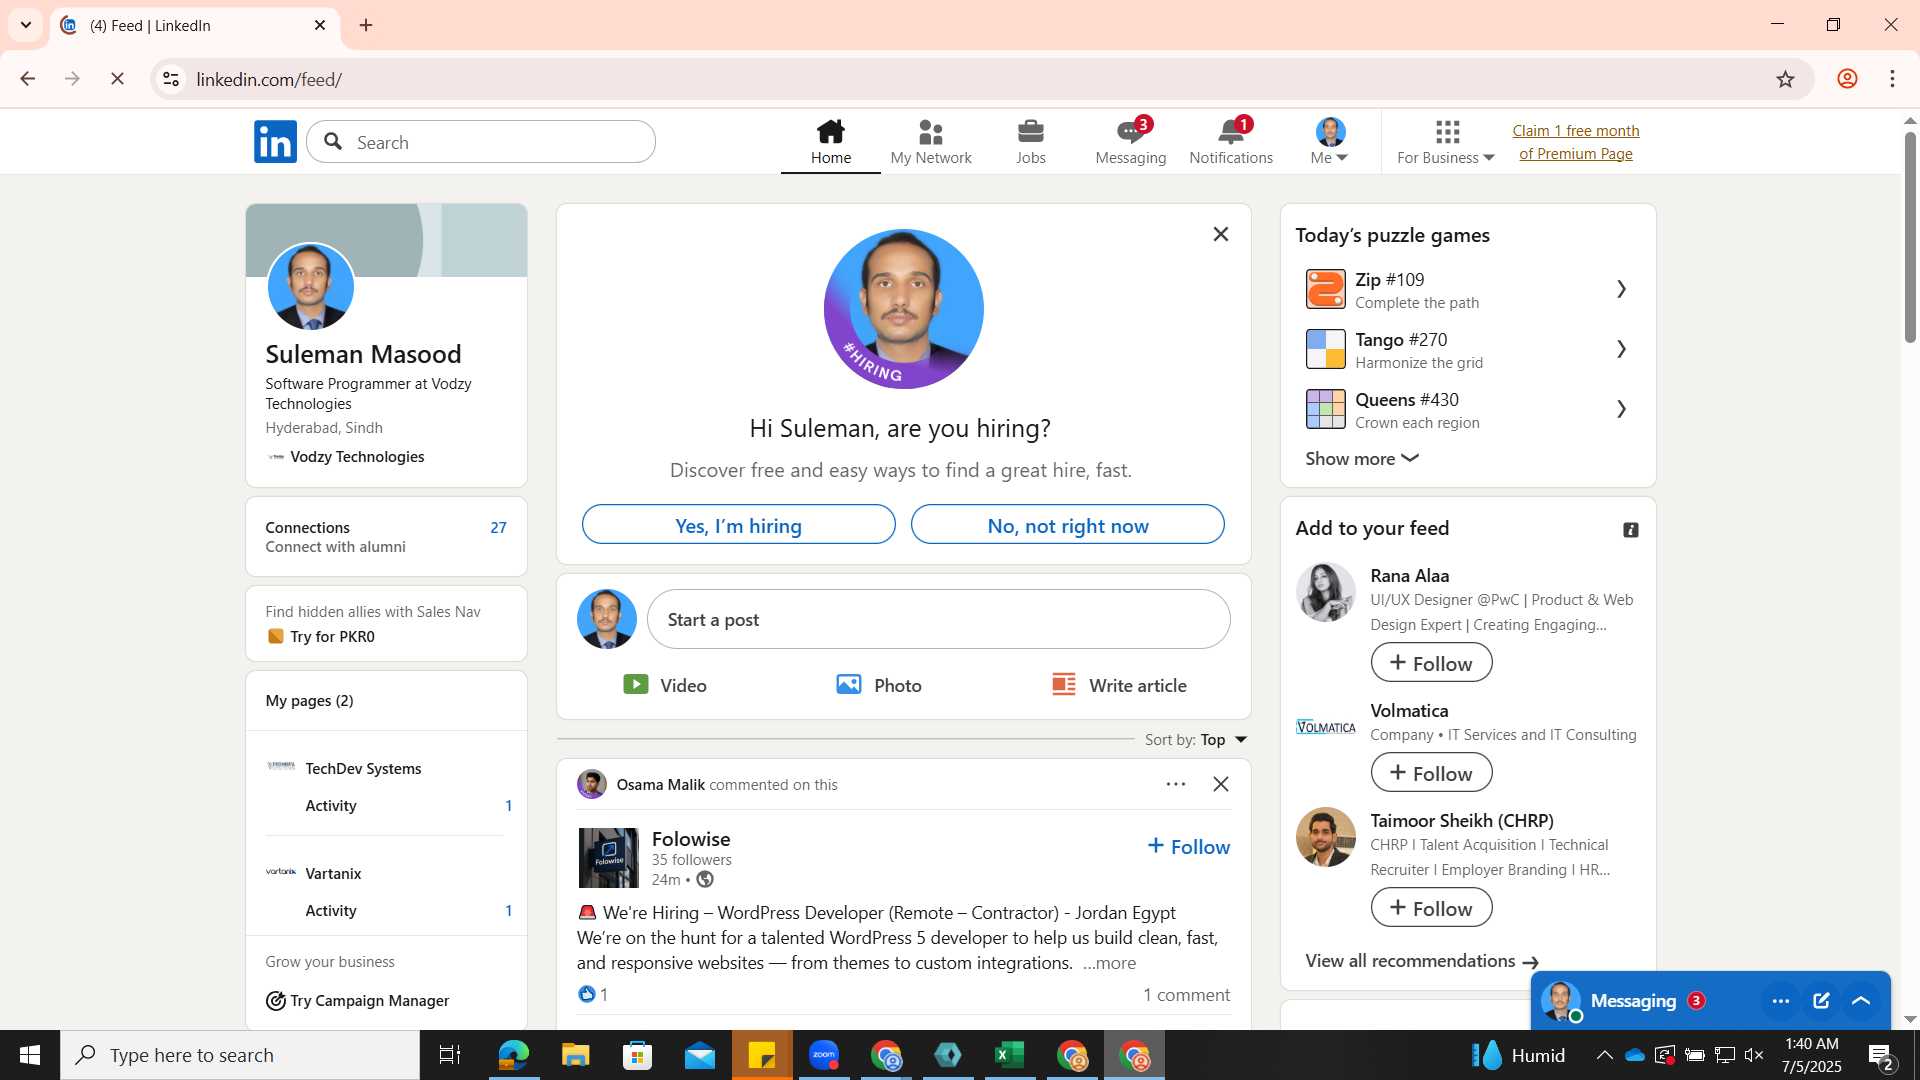The image size is (1920, 1080).
Task: Open the TechDev Systems page
Action: (363, 769)
